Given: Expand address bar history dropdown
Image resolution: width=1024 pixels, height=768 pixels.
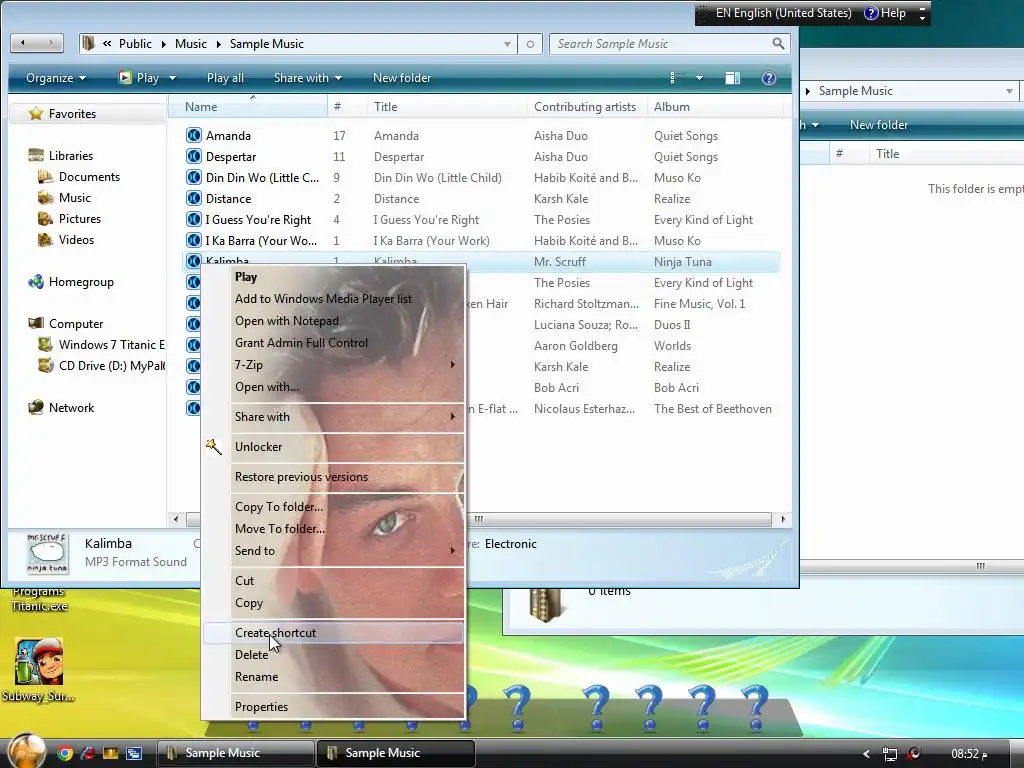Looking at the screenshot, I should pos(507,44).
